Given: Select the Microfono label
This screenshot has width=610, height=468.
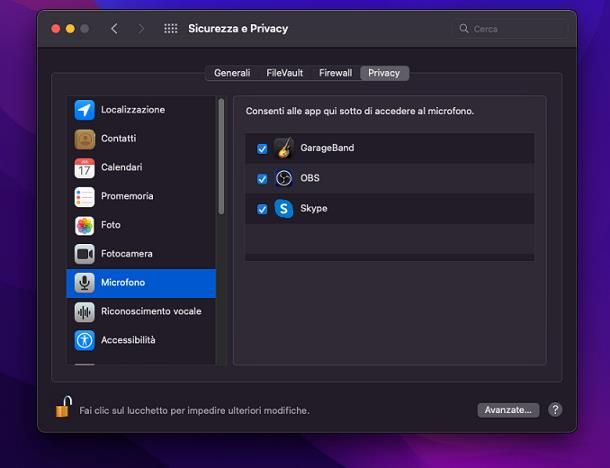Looking at the screenshot, I should tap(123, 282).
